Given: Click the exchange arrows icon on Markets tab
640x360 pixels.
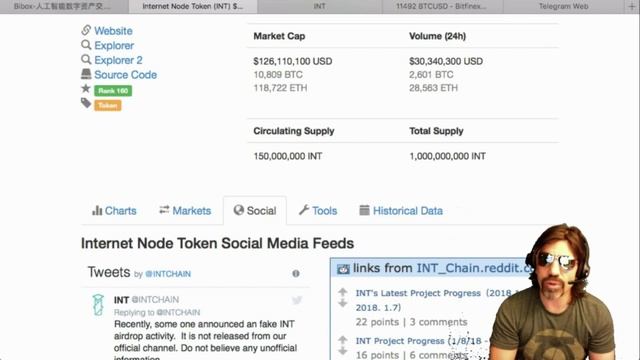Looking at the screenshot, I should 164,210.
